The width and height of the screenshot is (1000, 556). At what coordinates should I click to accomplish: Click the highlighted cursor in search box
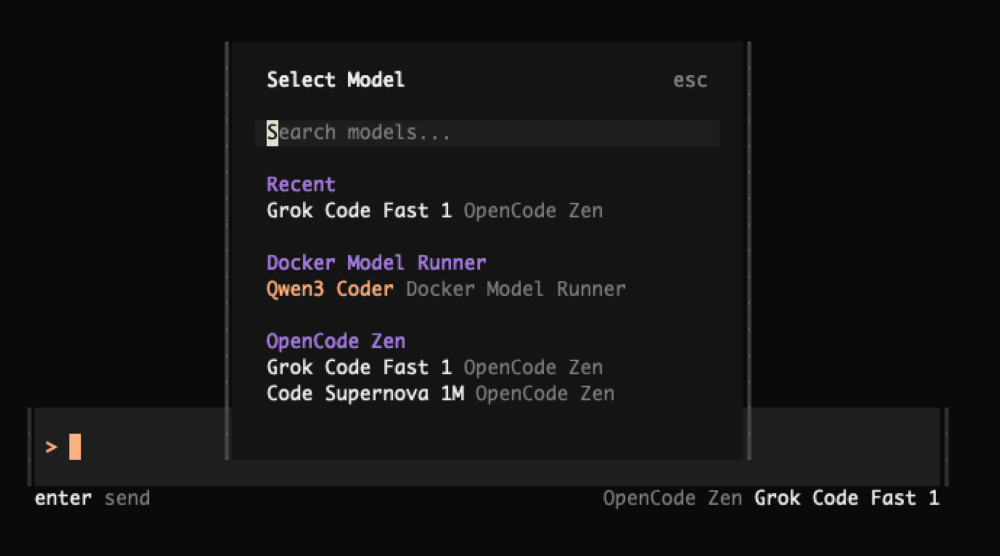coord(272,133)
